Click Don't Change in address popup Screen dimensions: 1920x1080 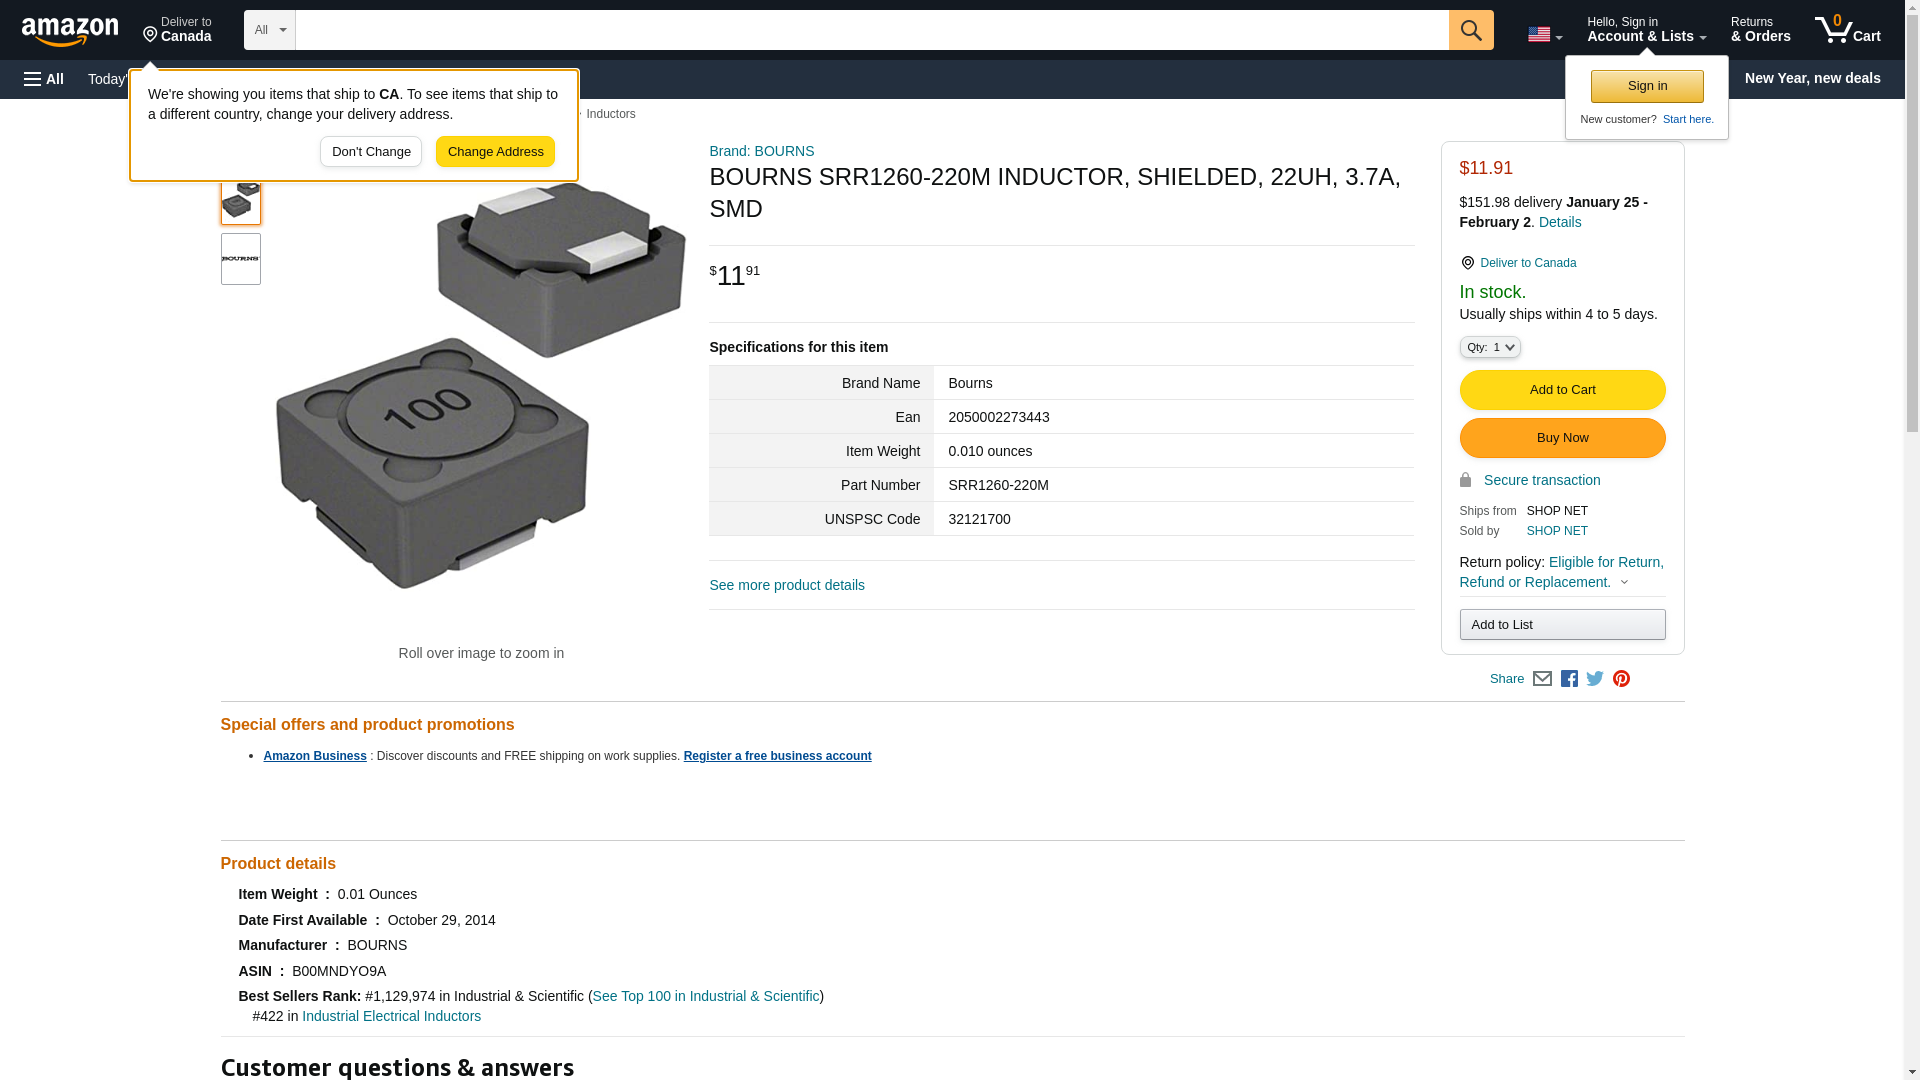371,152
